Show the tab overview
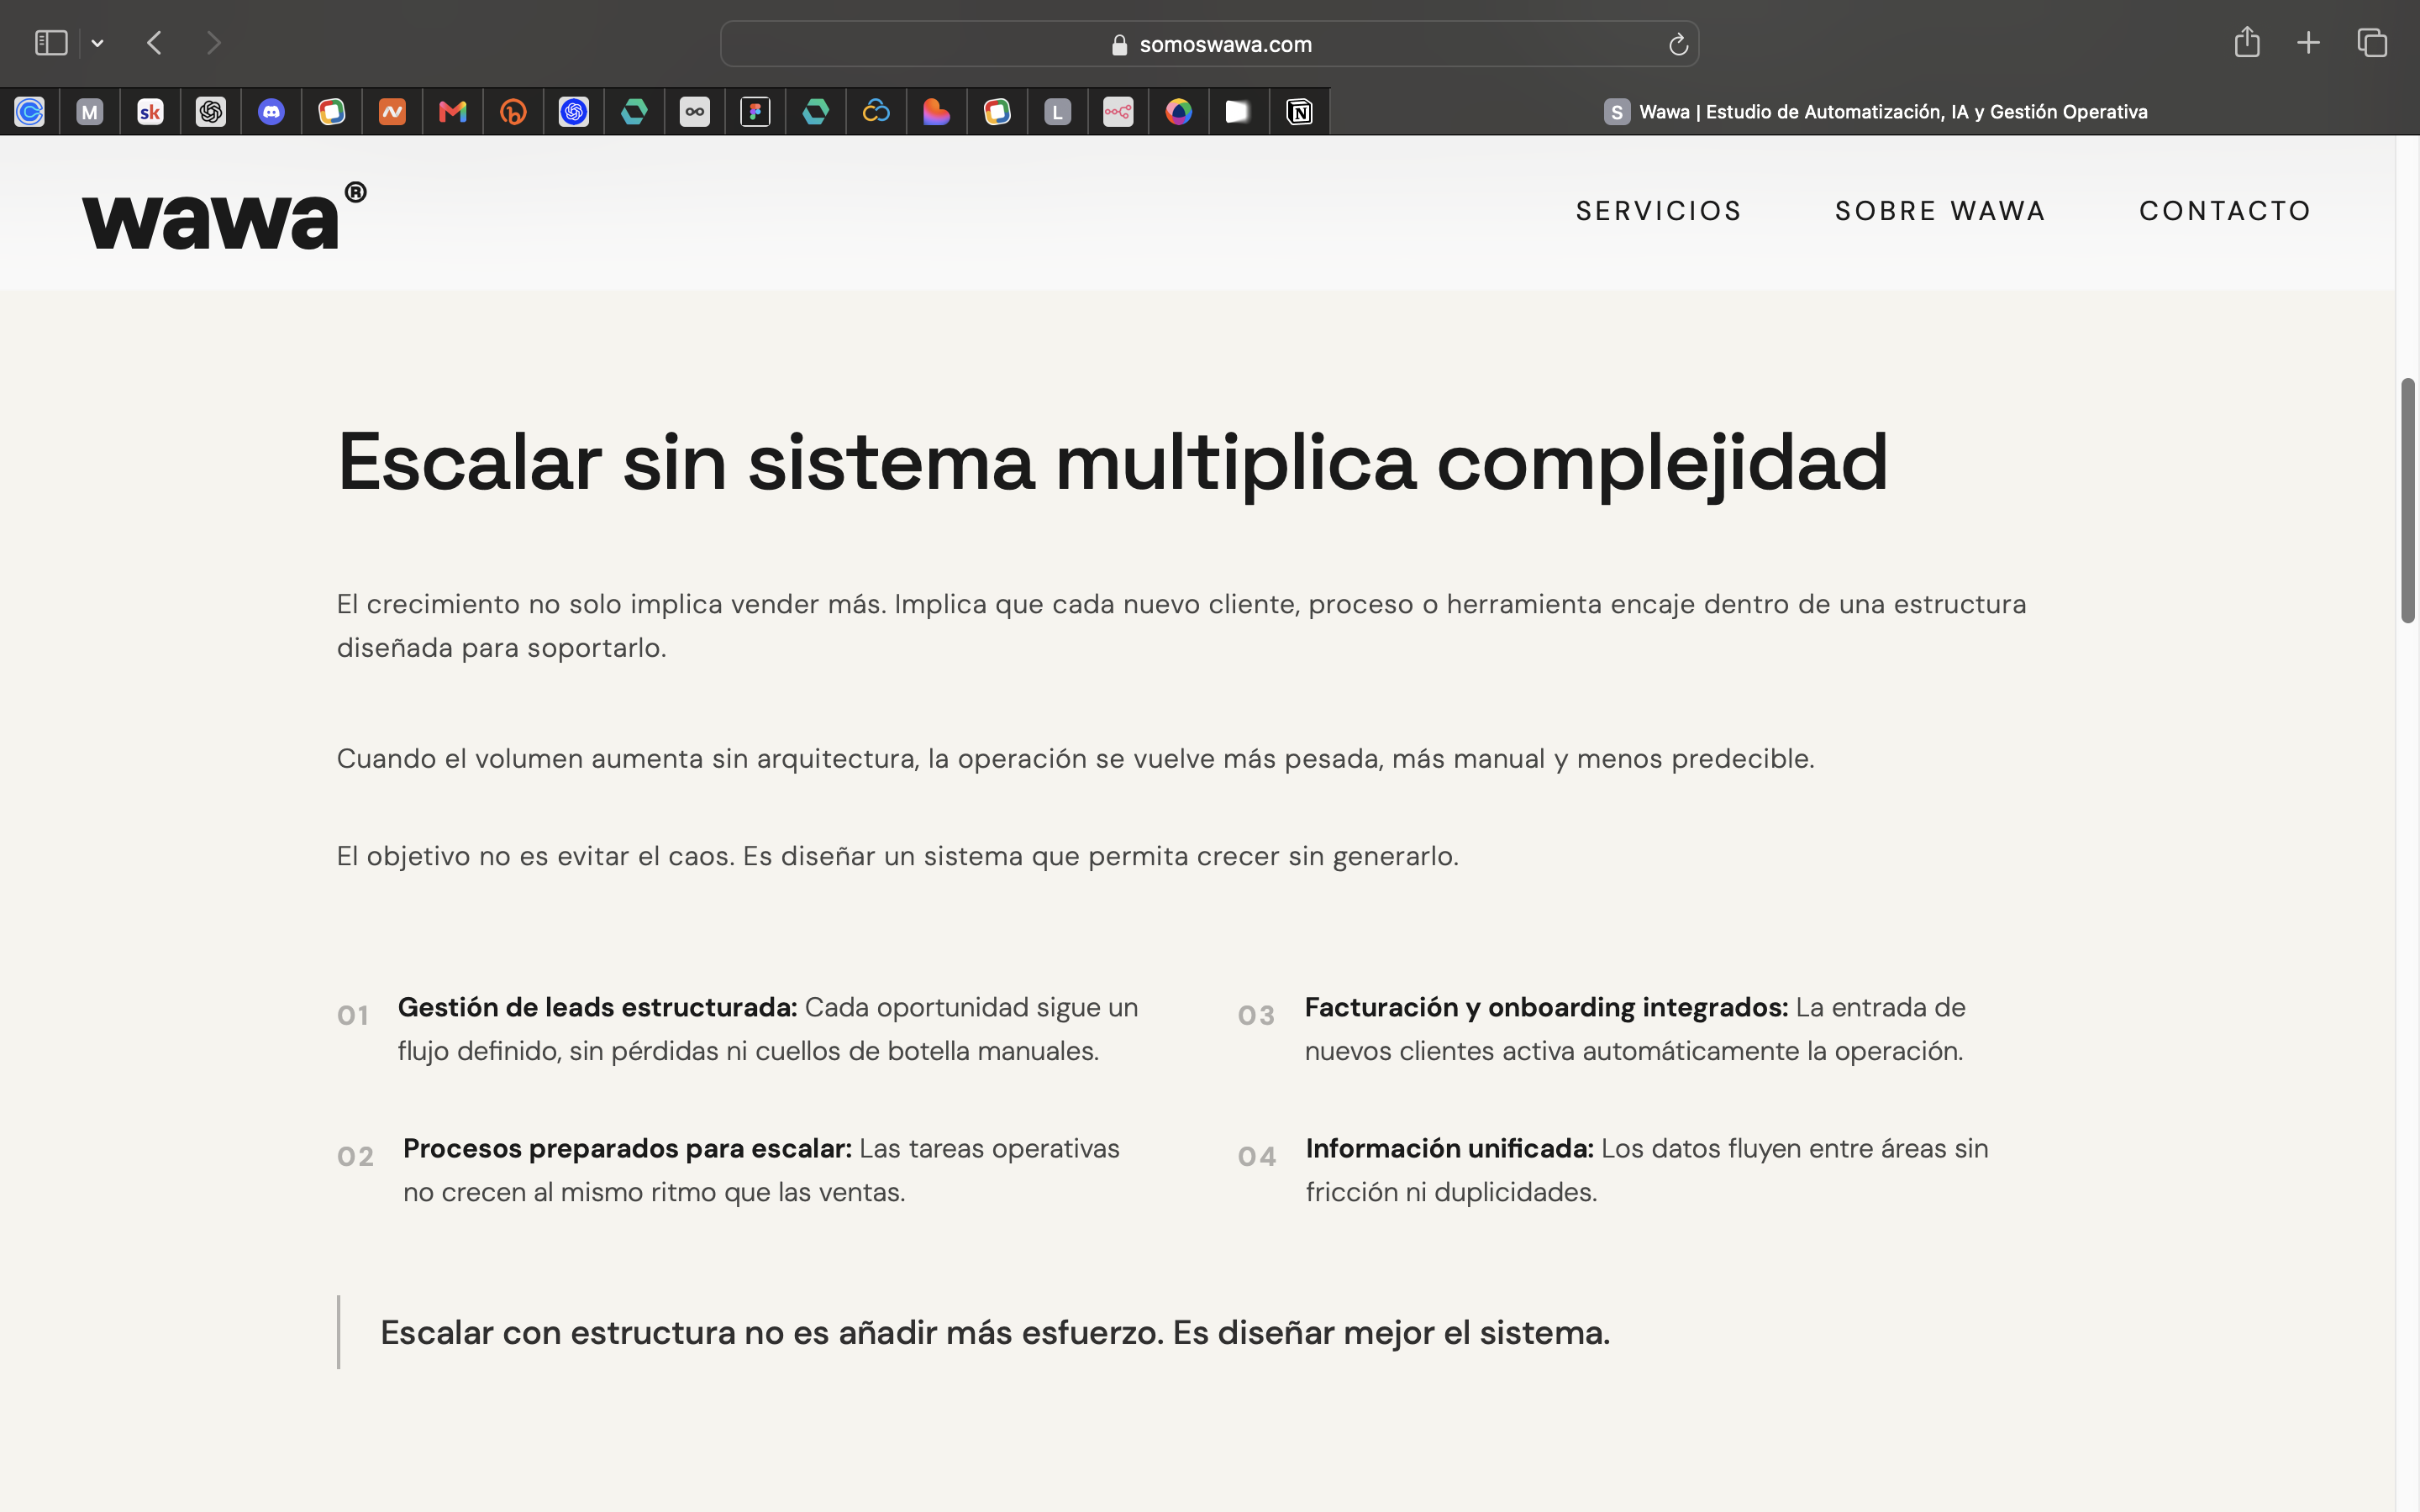This screenshot has width=2420, height=1512. [2372, 43]
